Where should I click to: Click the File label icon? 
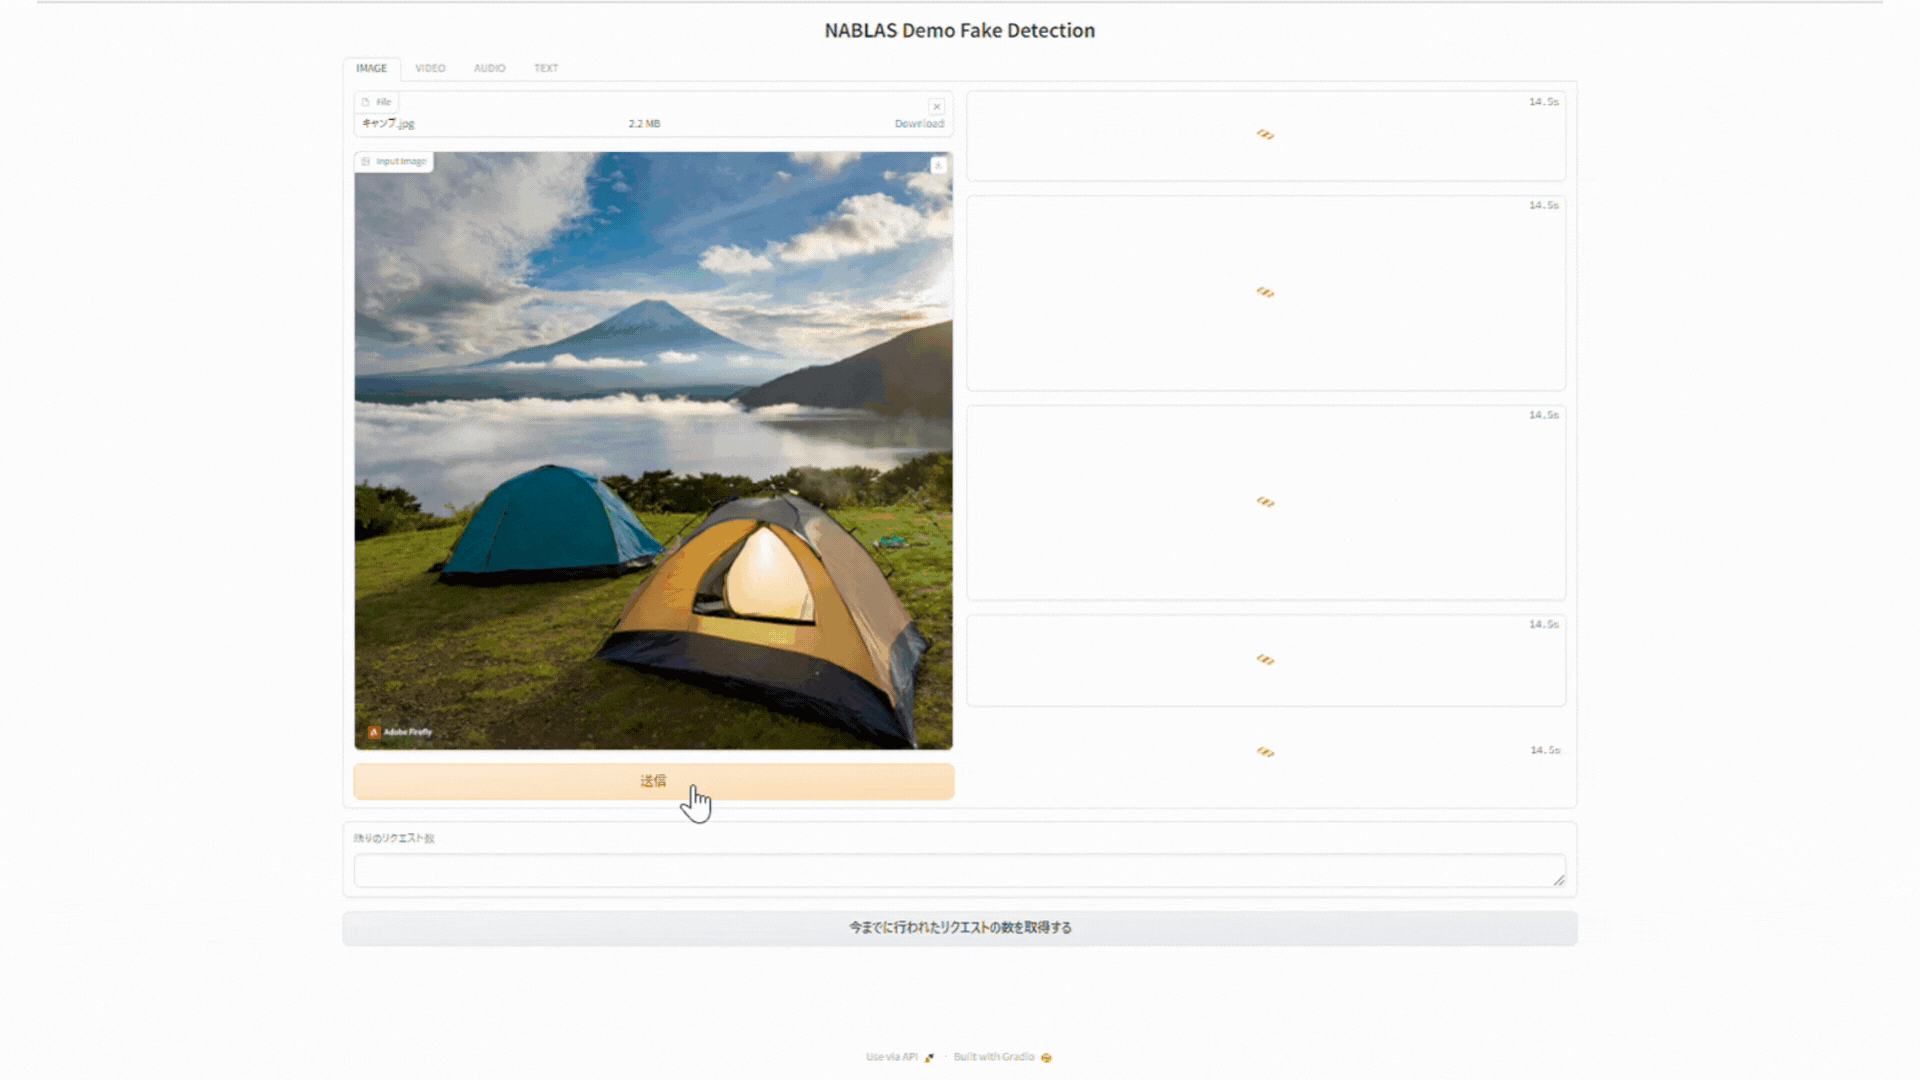(x=366, y=102)
